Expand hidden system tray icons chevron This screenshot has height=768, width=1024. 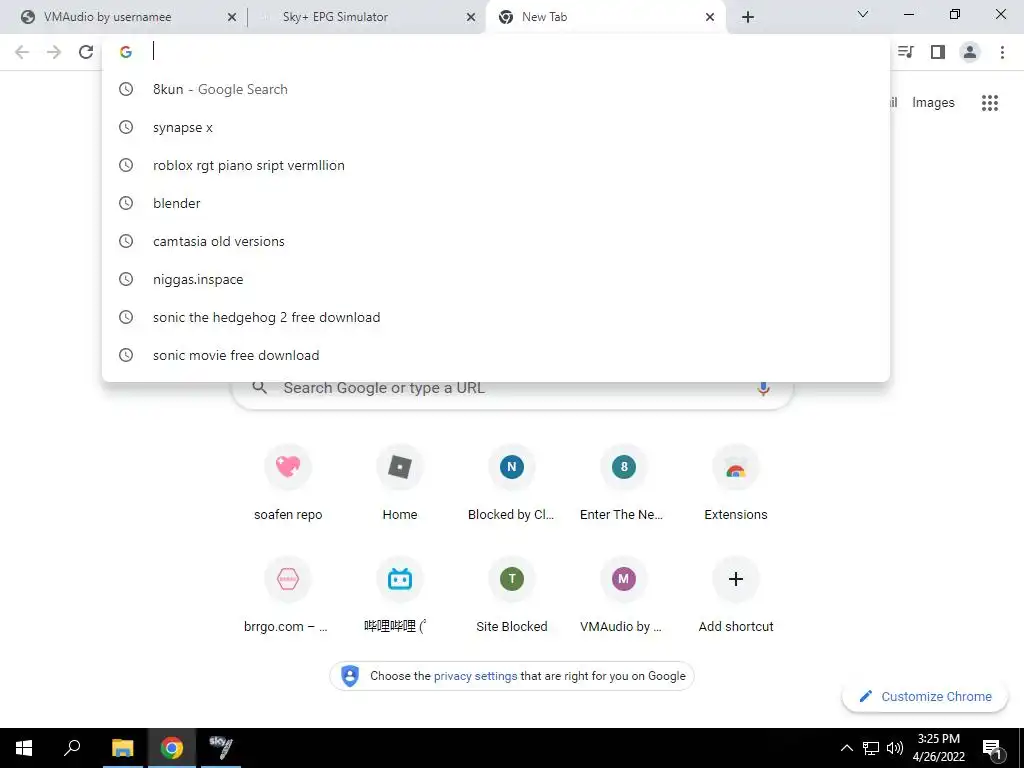pos(846,748)
